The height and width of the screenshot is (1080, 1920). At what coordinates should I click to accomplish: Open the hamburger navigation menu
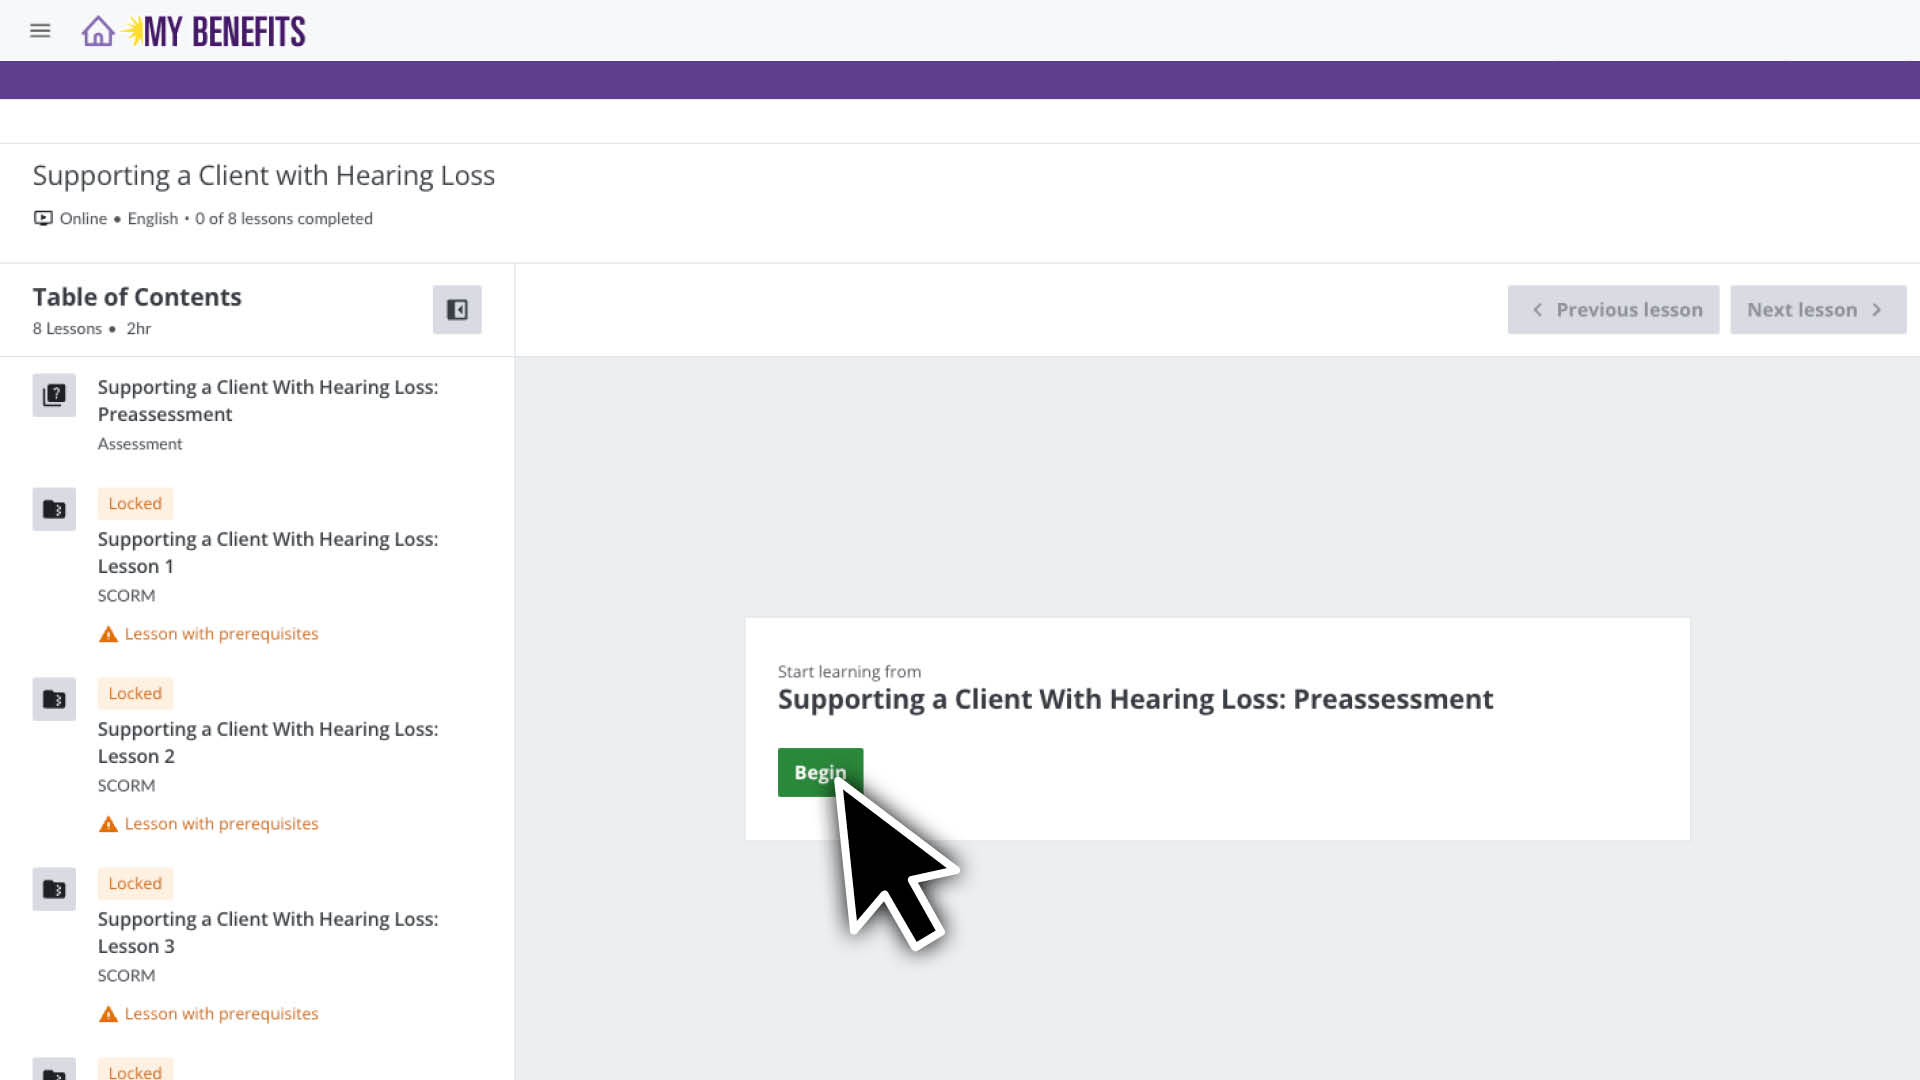(40, 31)
